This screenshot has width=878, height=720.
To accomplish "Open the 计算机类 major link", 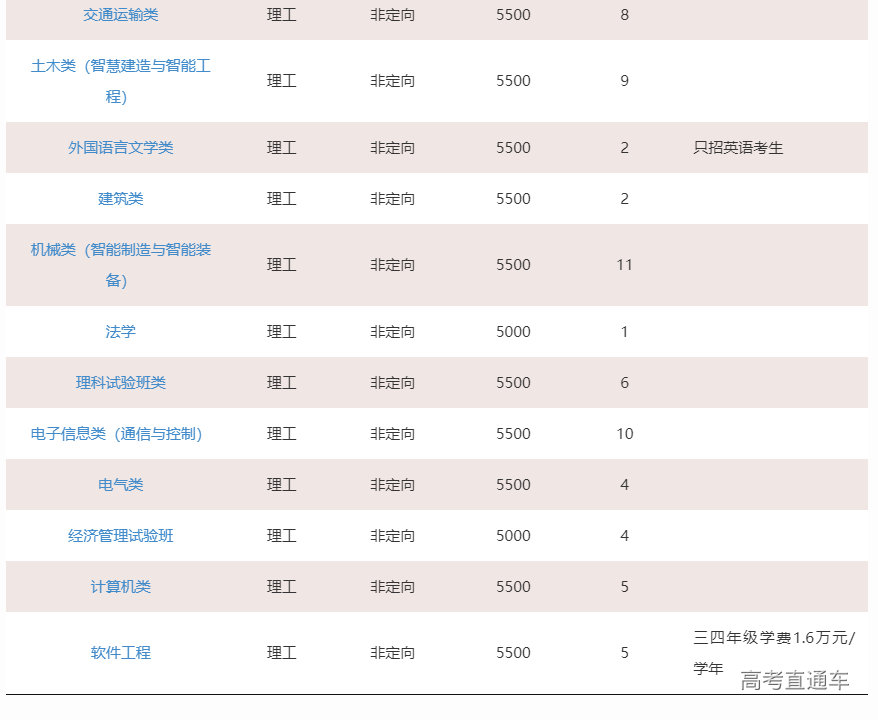I will [x=120, y=587].
